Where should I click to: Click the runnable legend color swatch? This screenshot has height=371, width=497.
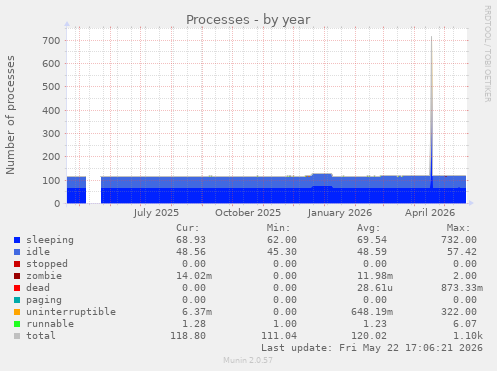(x=17, y=324)
